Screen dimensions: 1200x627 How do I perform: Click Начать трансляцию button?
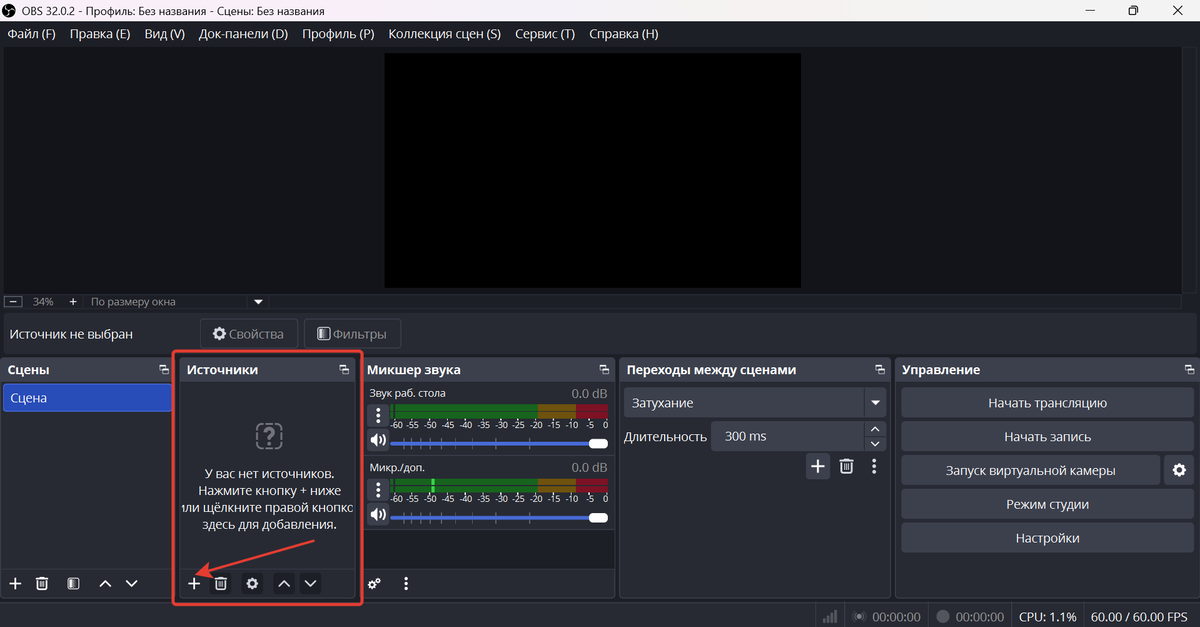tap(1047, 403)
